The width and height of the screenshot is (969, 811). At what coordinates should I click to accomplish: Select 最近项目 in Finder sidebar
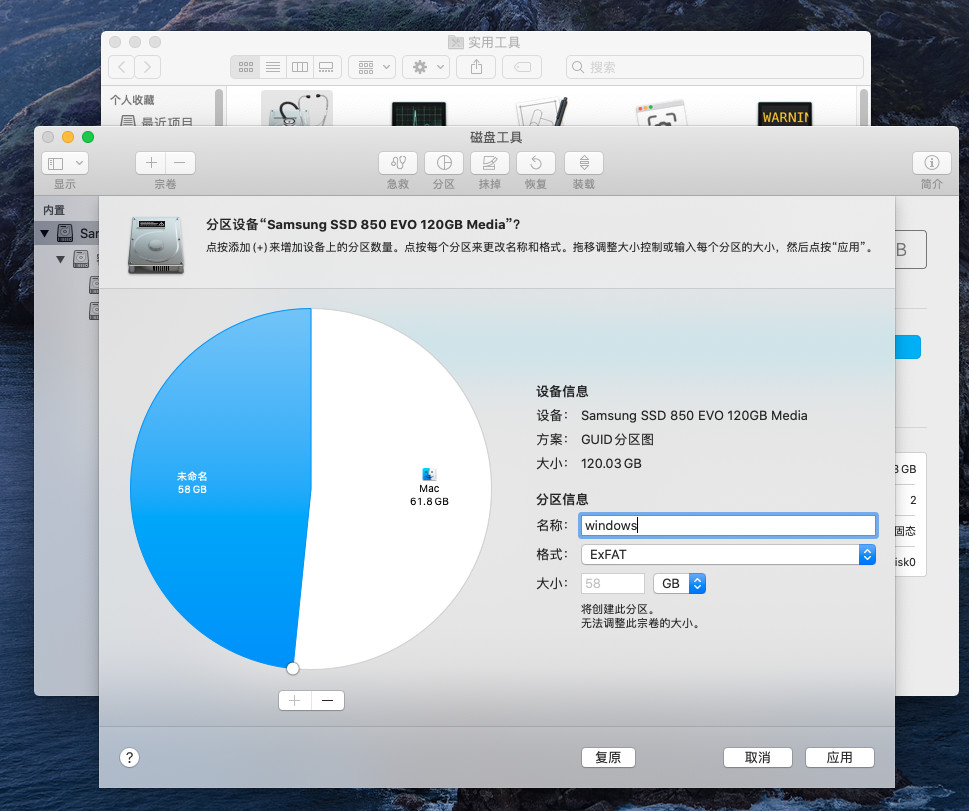click(x=156, y=121)
